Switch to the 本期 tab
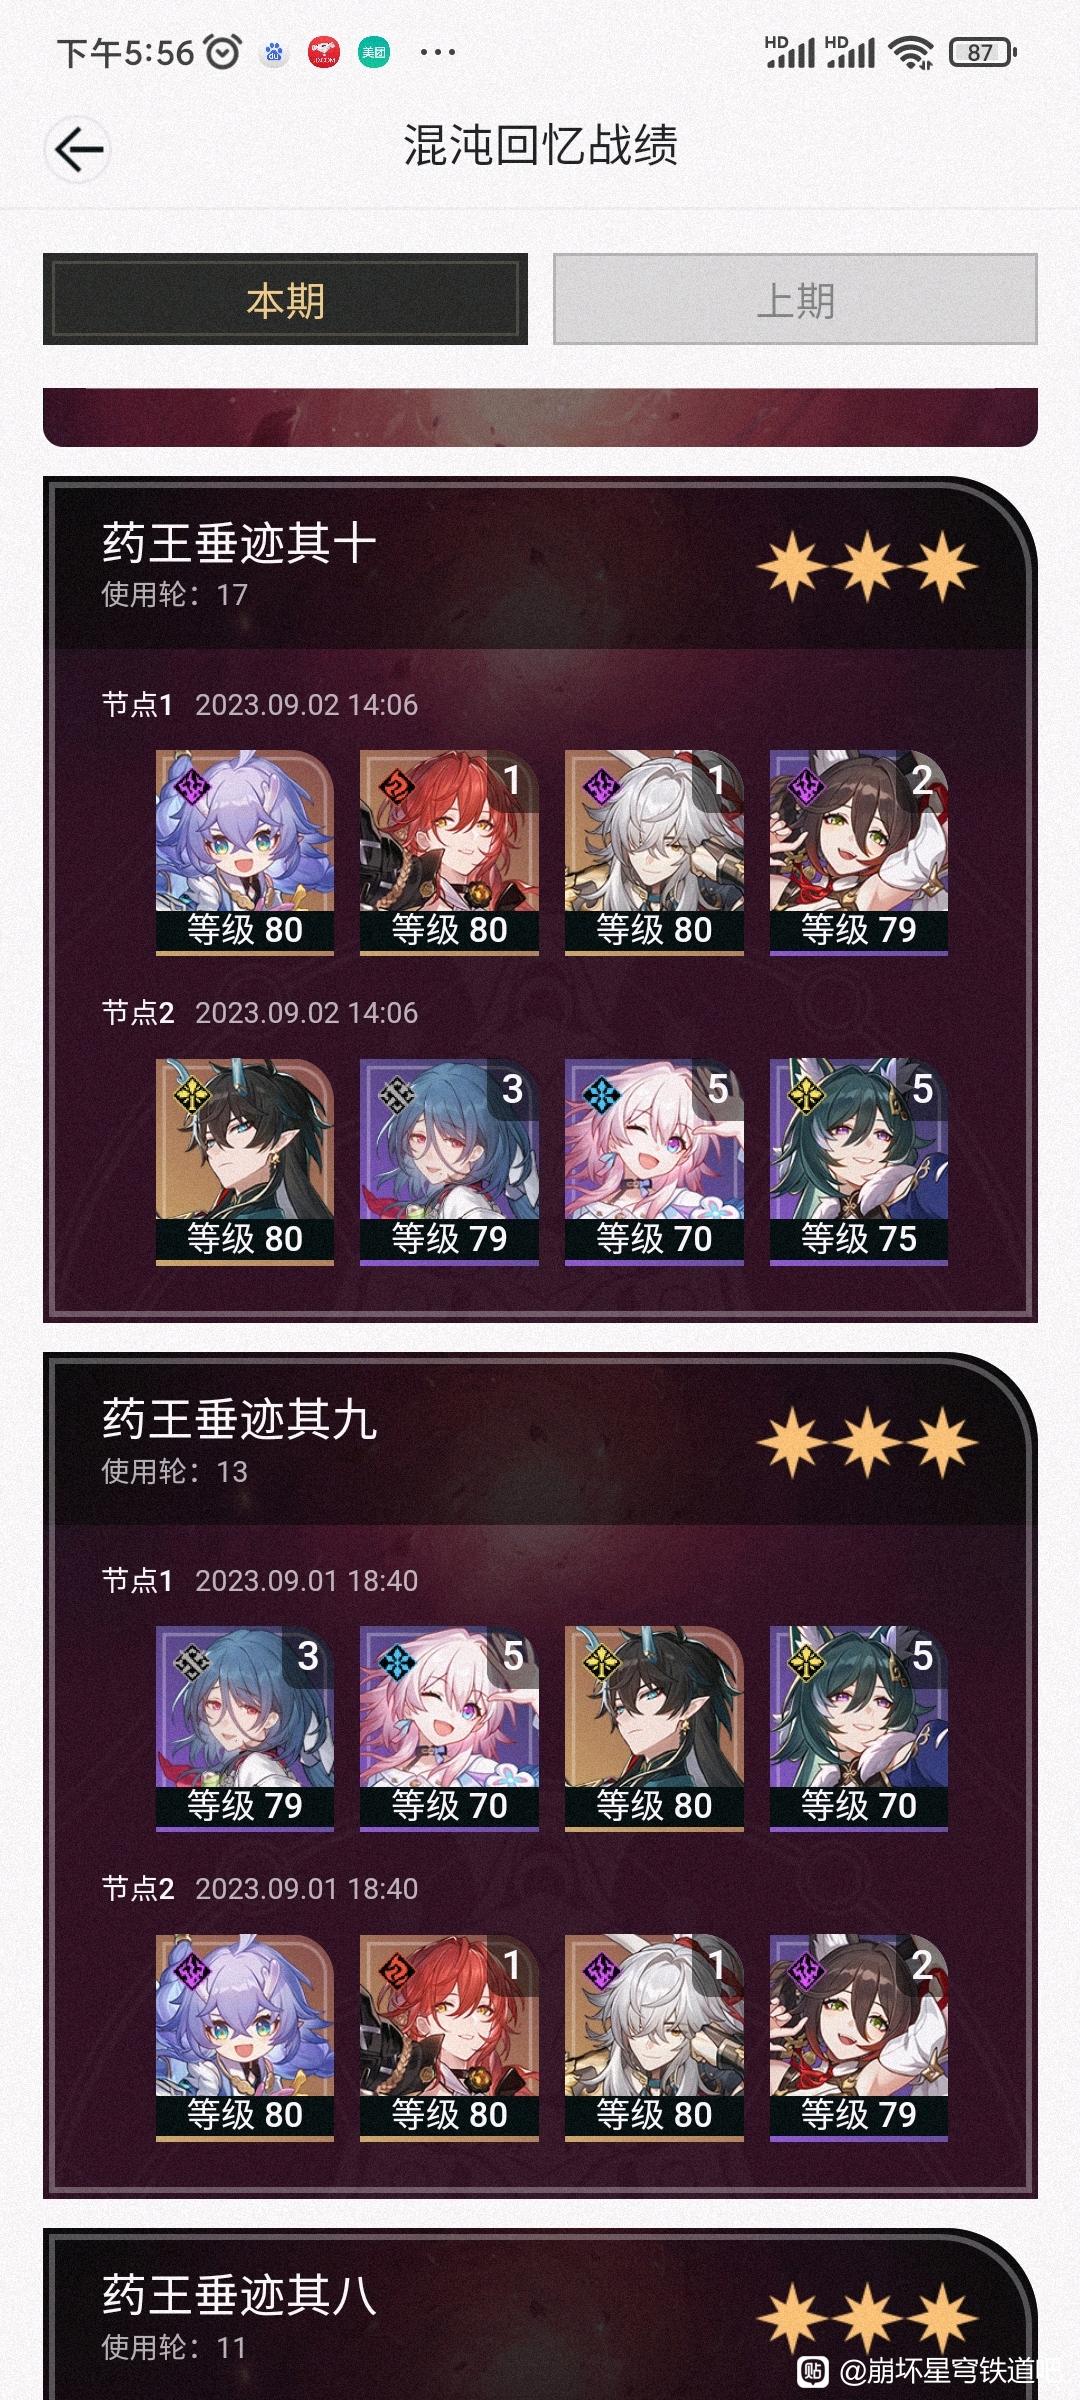The image size is (1080, 2400). (x=285, y=300)
